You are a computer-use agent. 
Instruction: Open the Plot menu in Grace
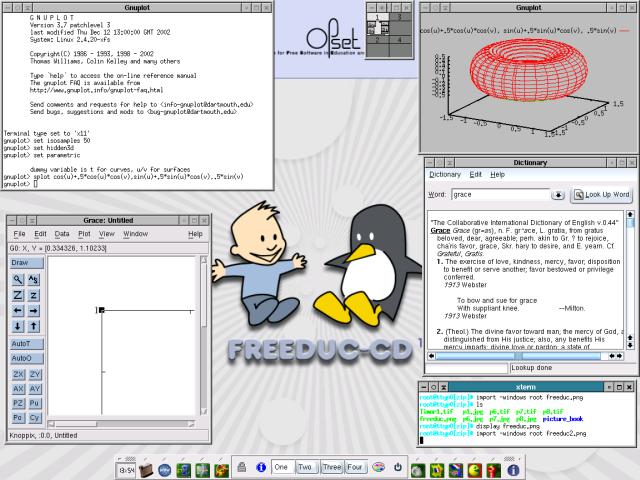84,234
